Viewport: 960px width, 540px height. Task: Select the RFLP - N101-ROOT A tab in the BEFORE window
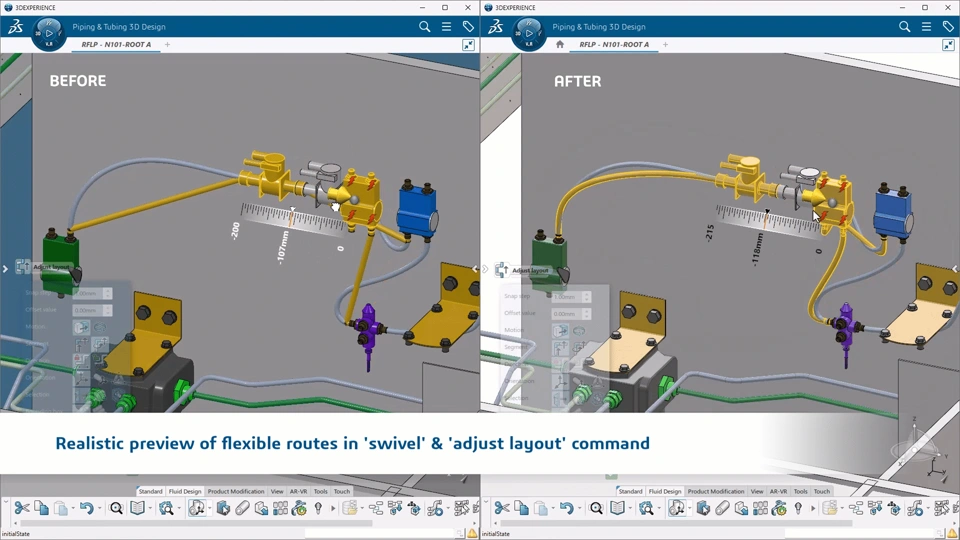pos(116,44)
